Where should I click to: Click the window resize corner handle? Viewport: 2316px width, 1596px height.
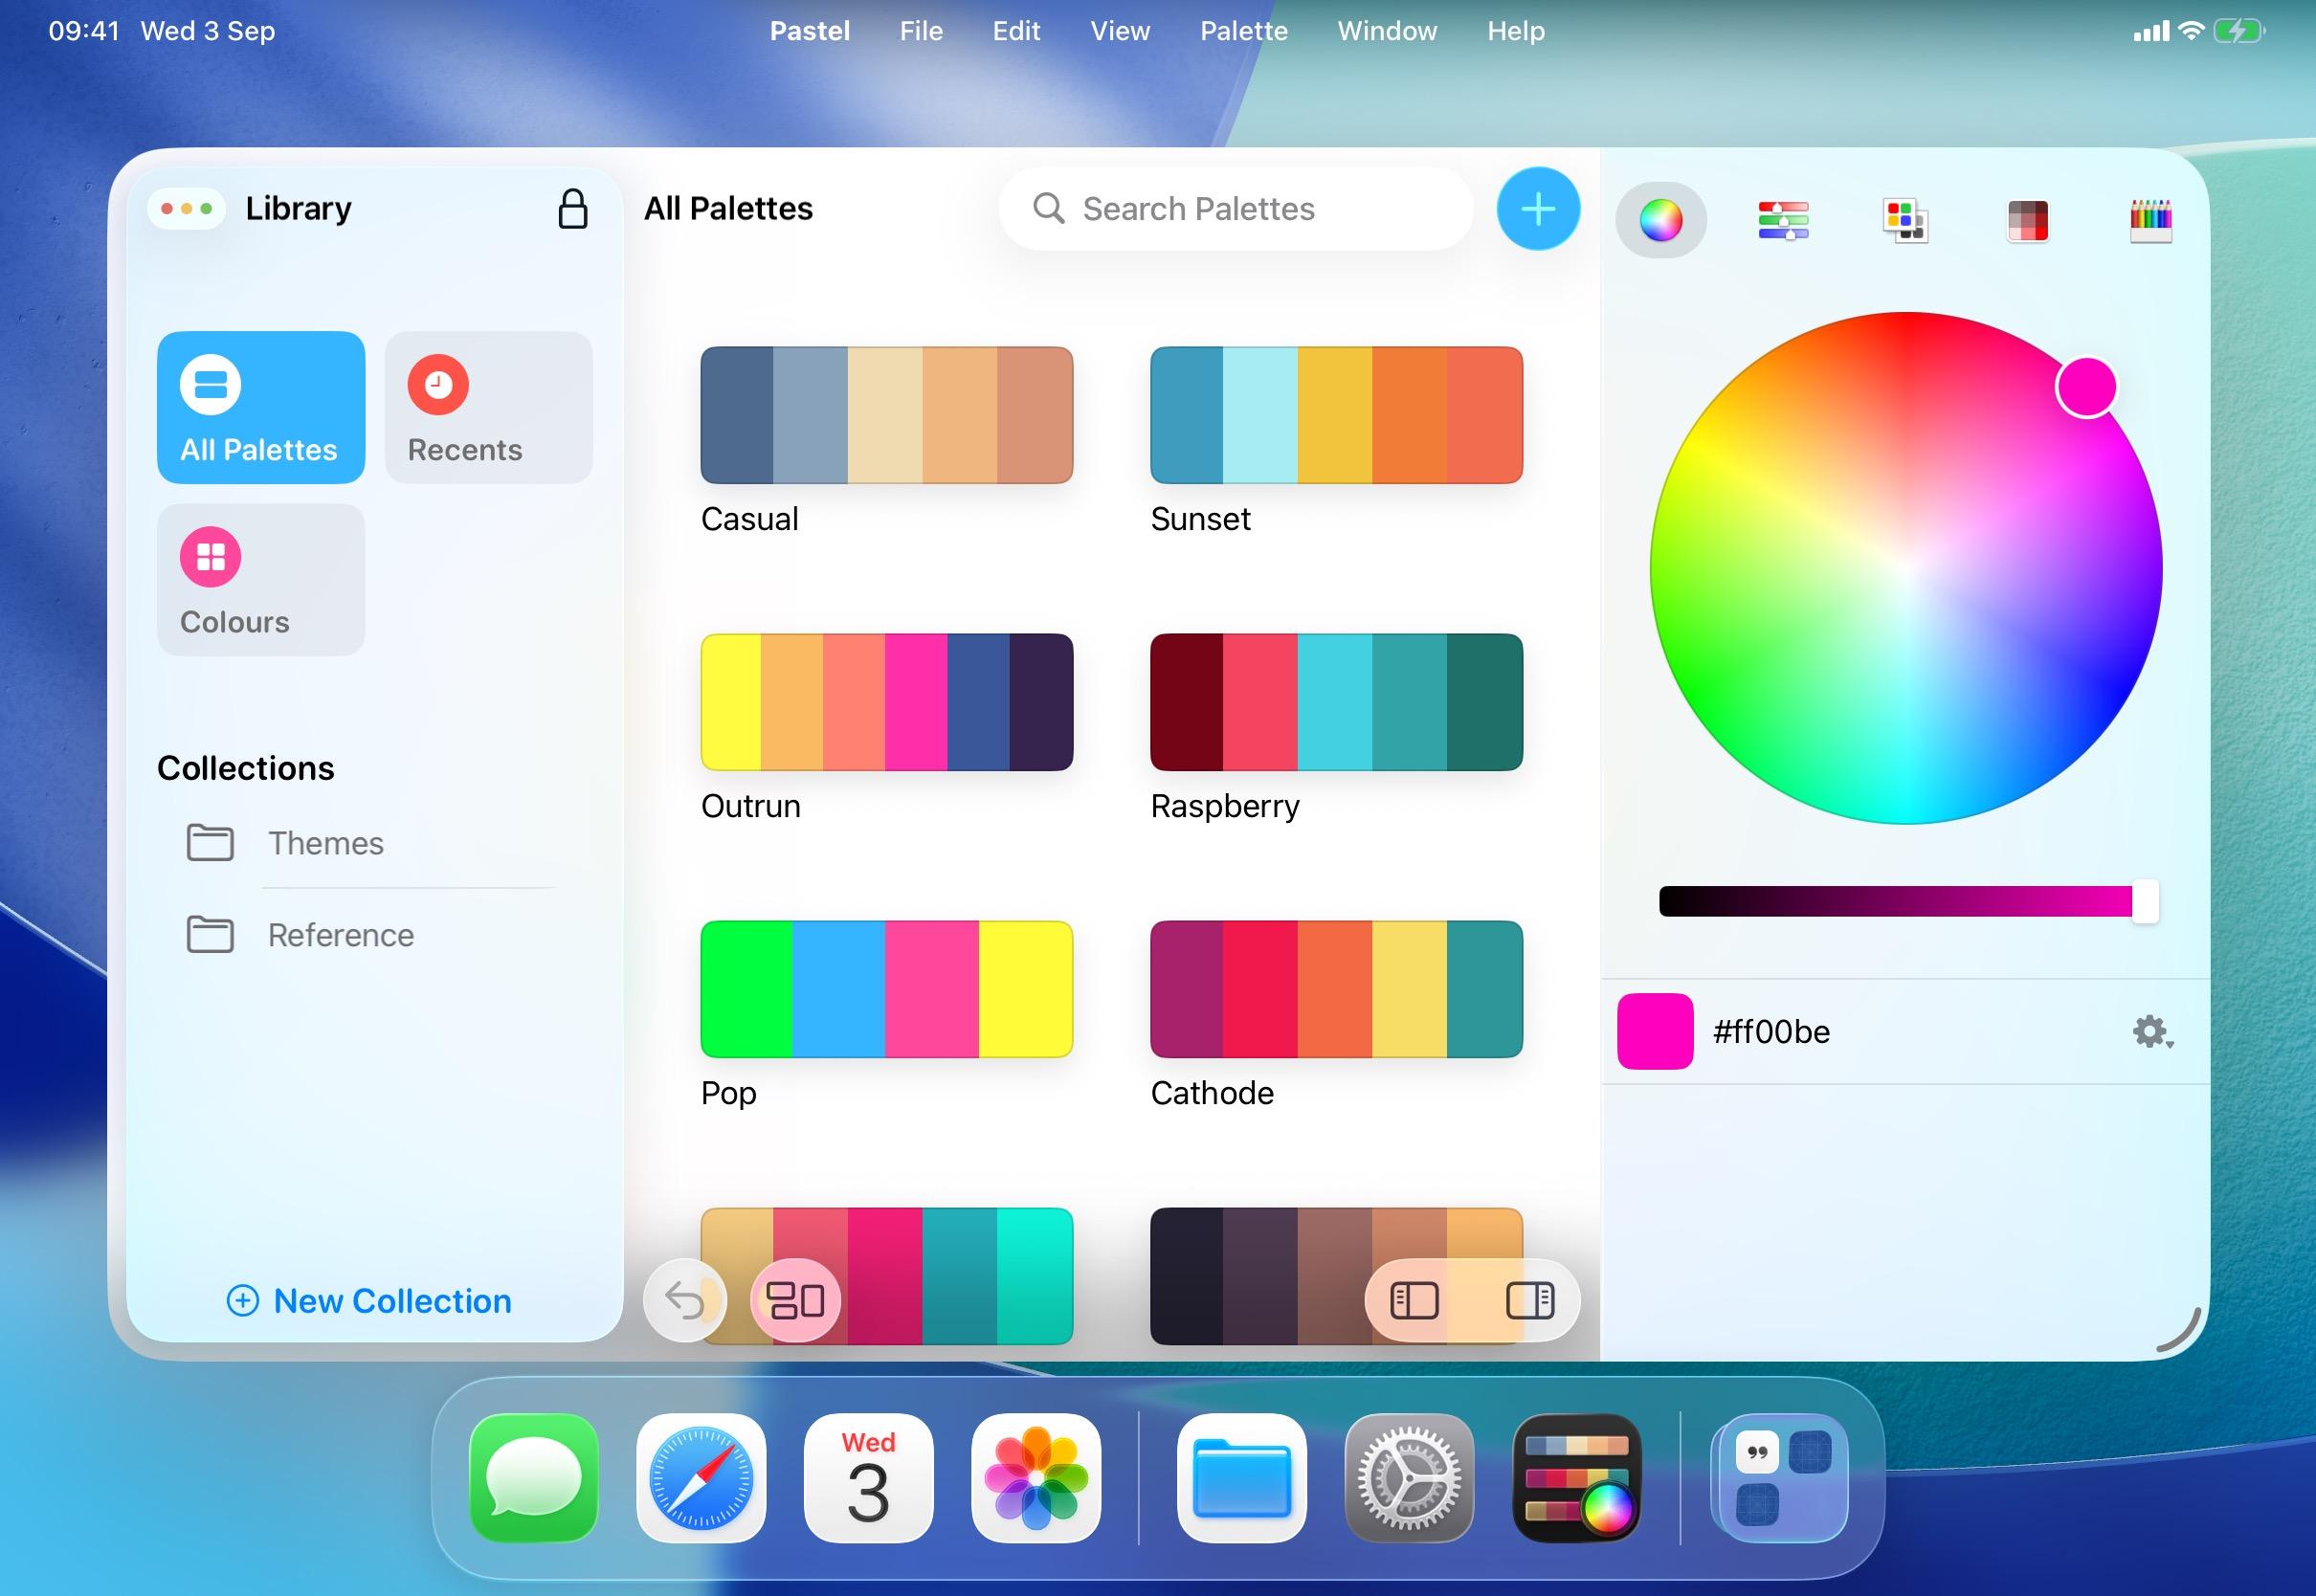(2180, 1330)
